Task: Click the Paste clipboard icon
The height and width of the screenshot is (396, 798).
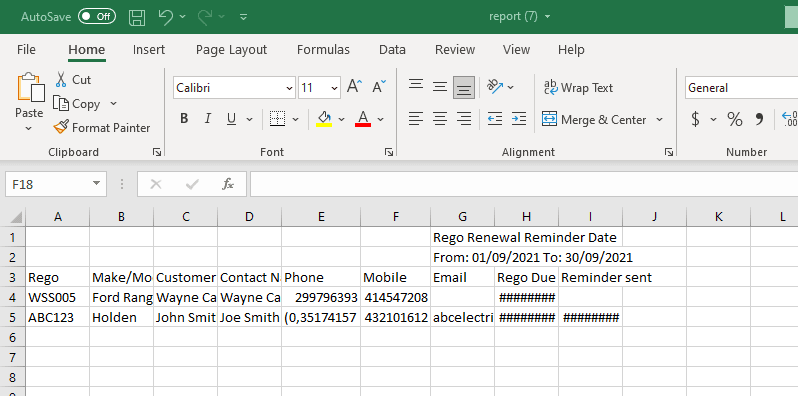Action: point(30,88)
